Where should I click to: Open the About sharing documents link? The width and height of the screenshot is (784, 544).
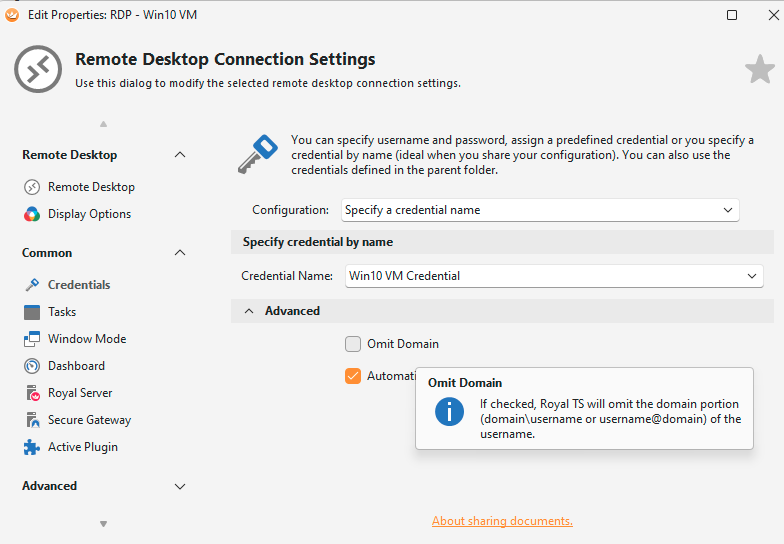coord(502,521)
